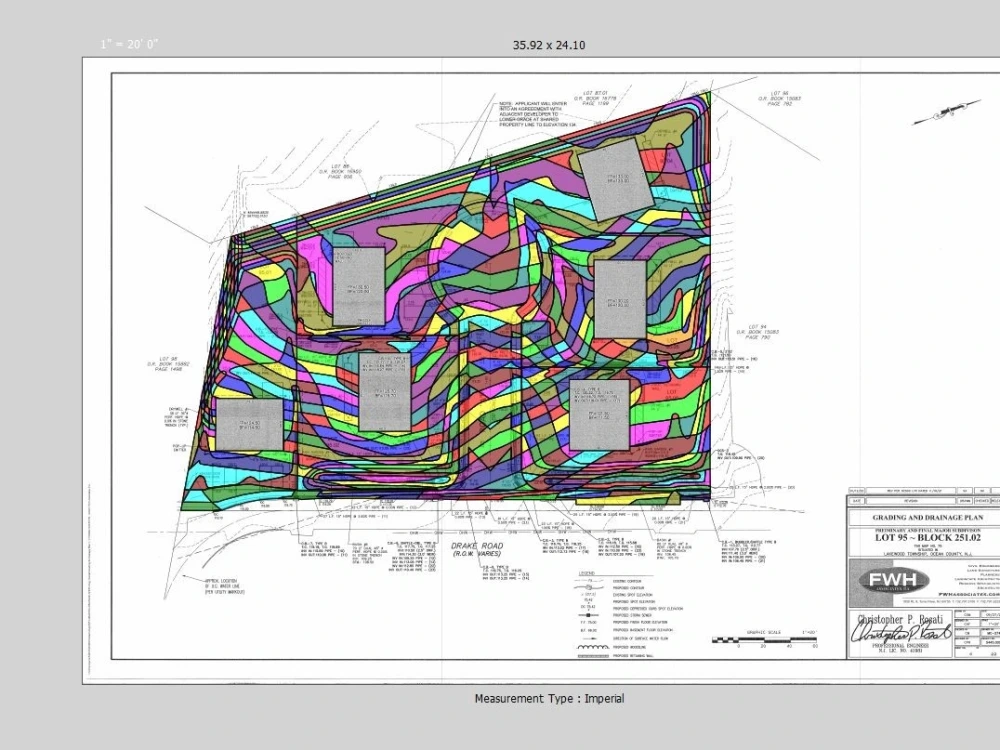Screen dimensions: 1000x750
Task: Select the direction of surface water flow arrow symbol
Action: (x=590, y=638)
